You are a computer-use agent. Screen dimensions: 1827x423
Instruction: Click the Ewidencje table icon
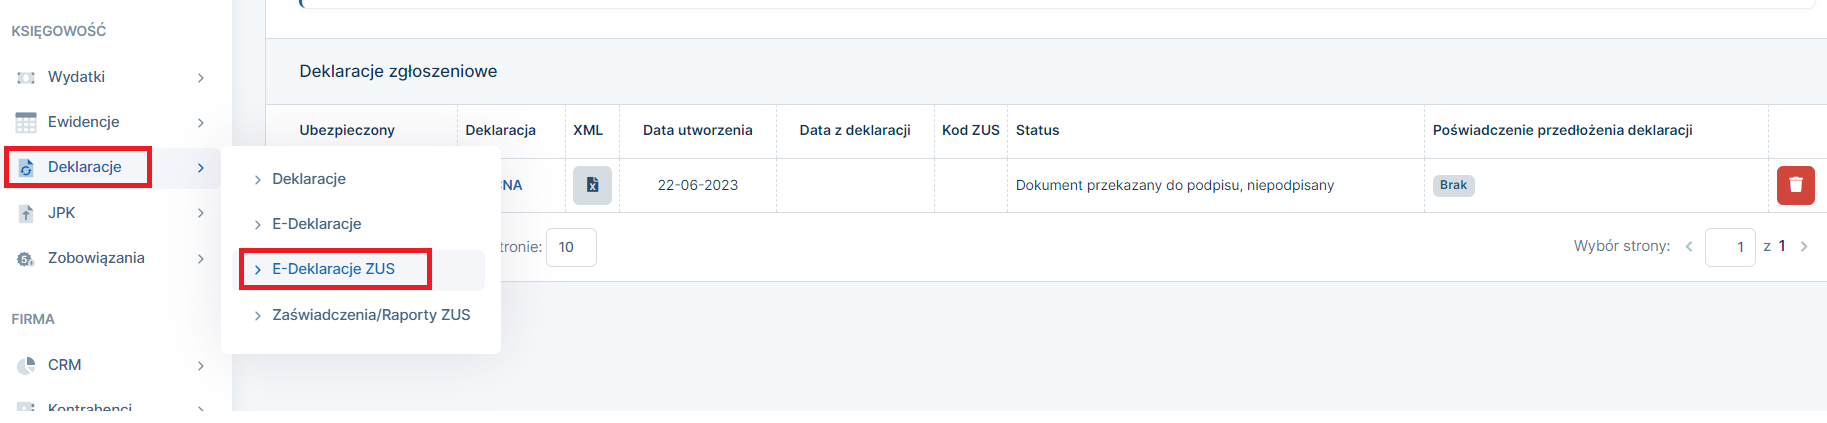(26, 122)
